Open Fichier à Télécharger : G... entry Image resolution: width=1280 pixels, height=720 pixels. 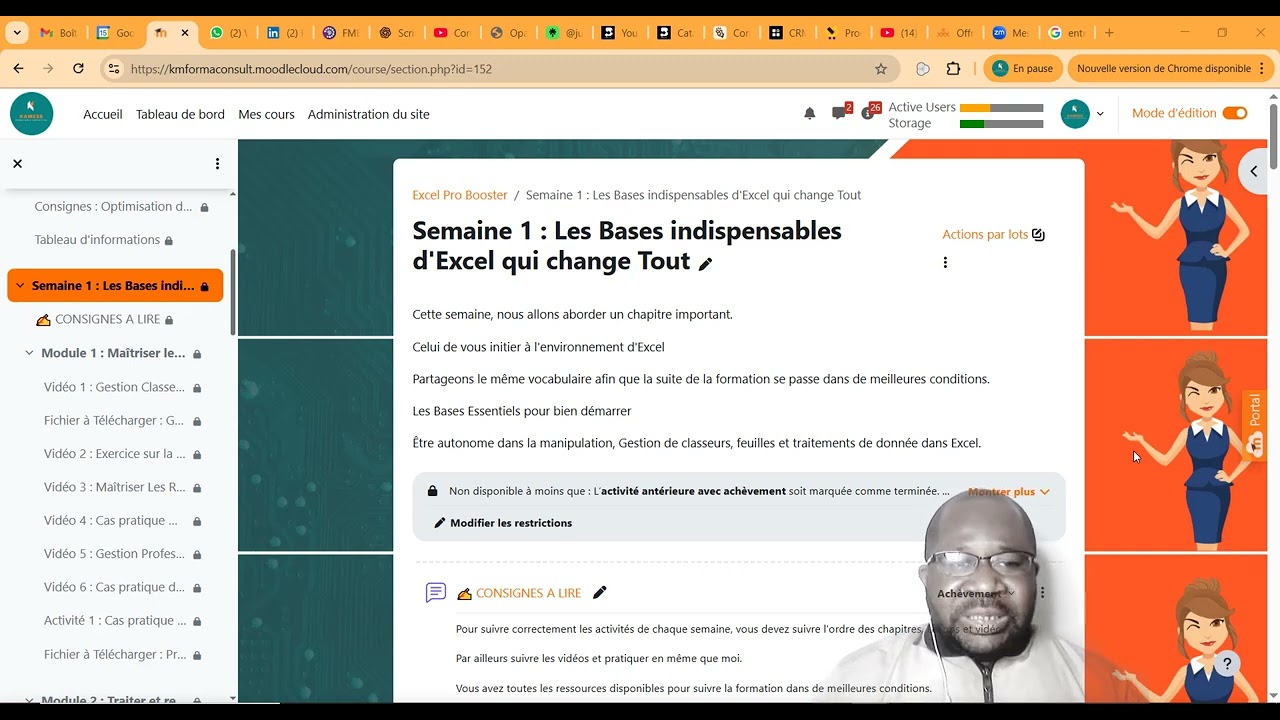click(113, 420)
